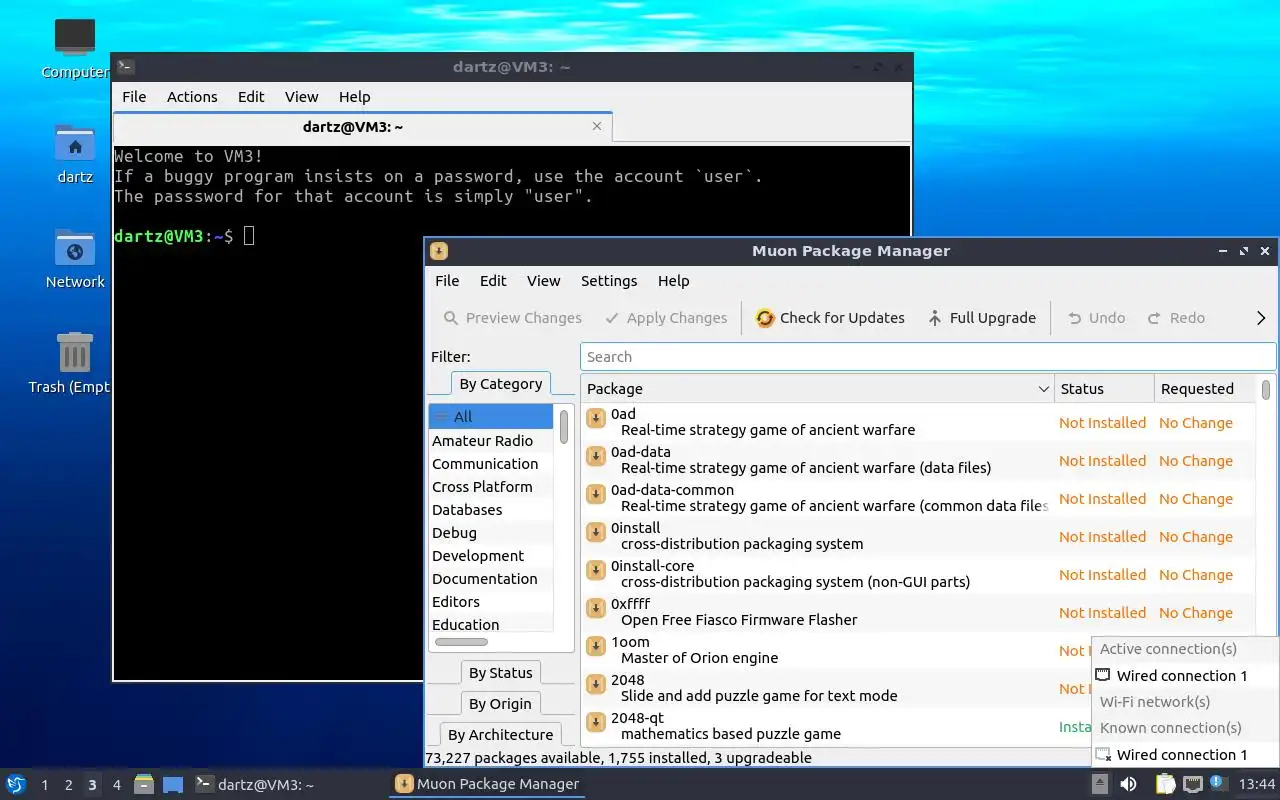This screenshot has width=1280, height=800.
Task: Click the Check for Updates toolbar icon
Action: 765,318
